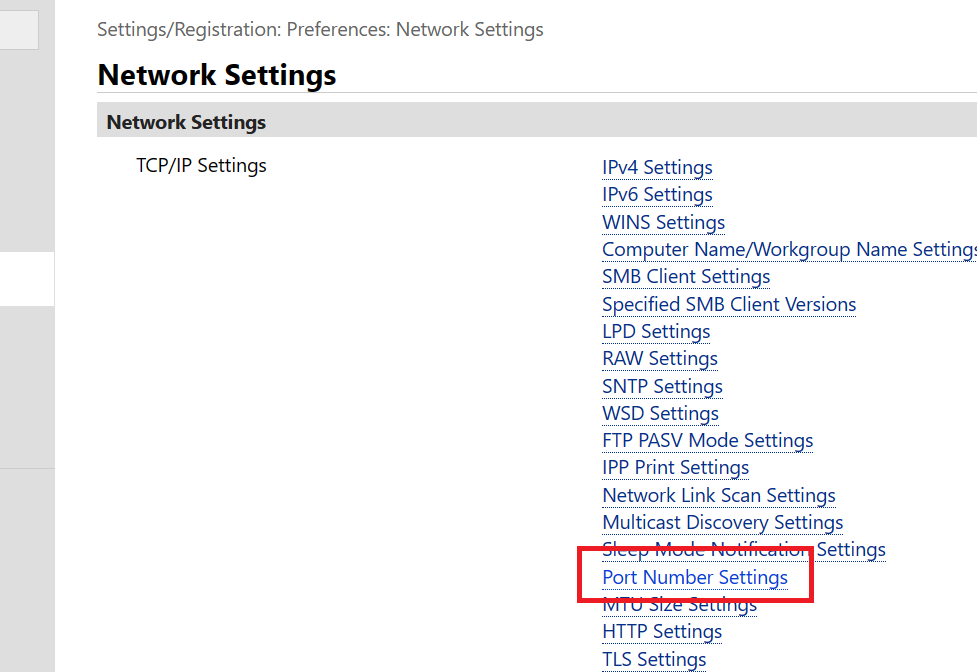Open Network Link Scan Settings
The image size is (977, 672).
(x=719, y=495)
